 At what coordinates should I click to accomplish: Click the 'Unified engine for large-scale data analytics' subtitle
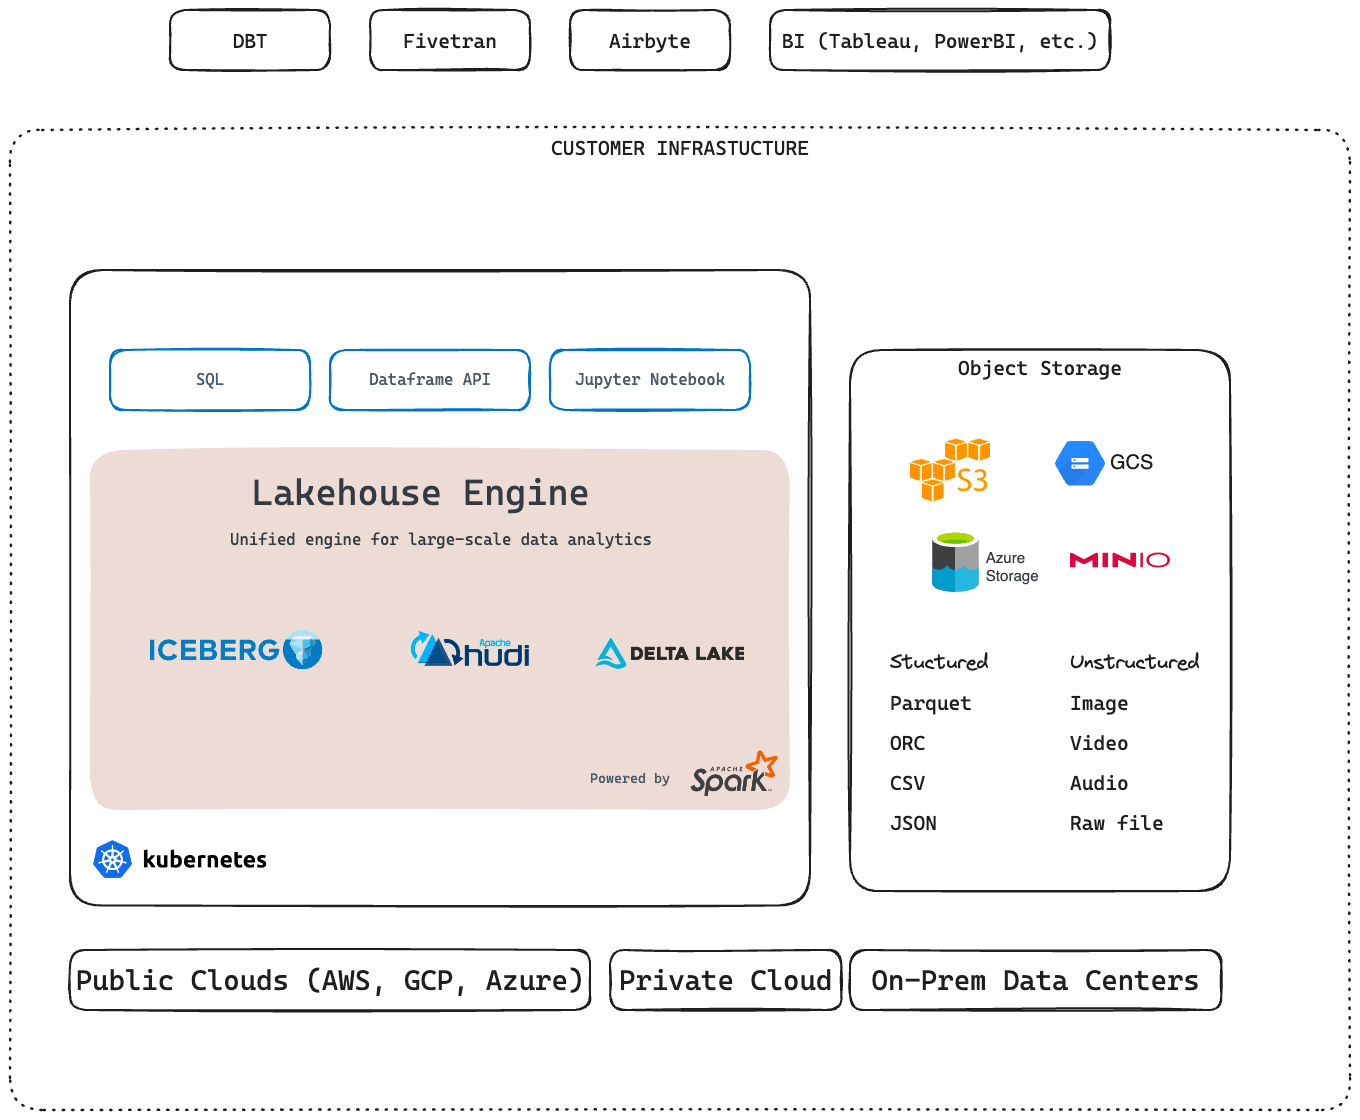tap(441, 540)
